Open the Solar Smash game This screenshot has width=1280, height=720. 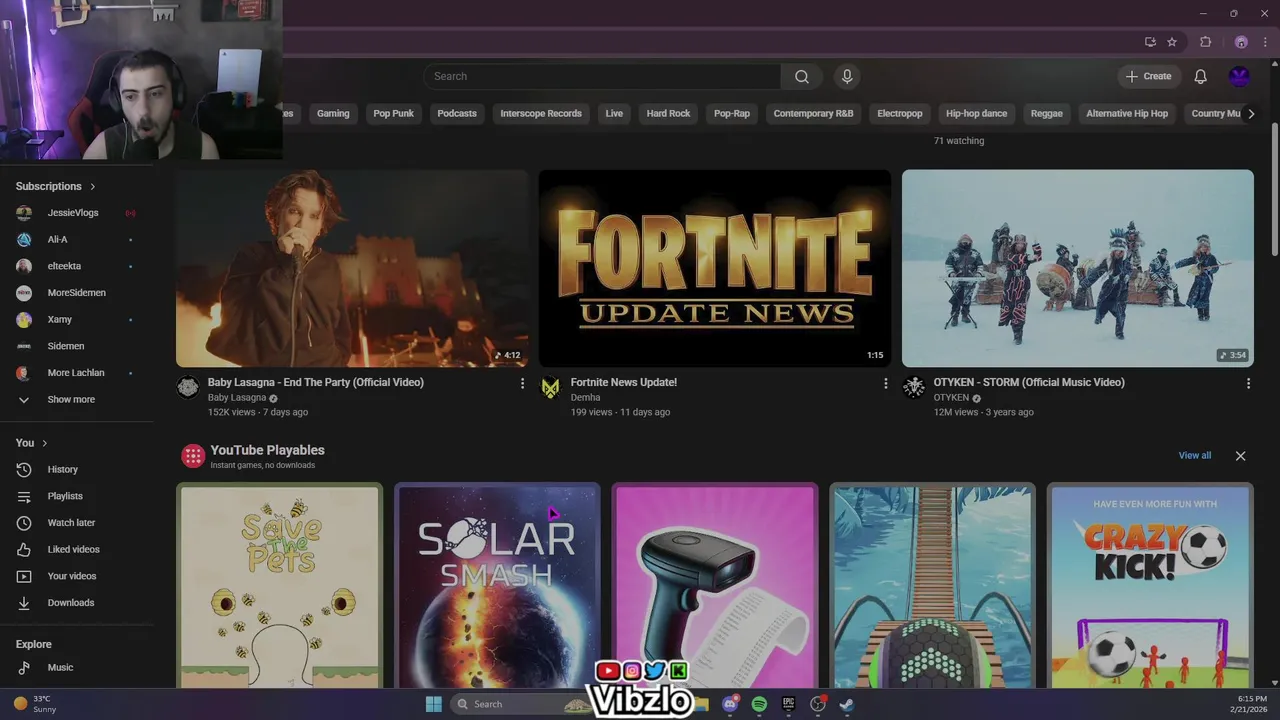point(497,586)
